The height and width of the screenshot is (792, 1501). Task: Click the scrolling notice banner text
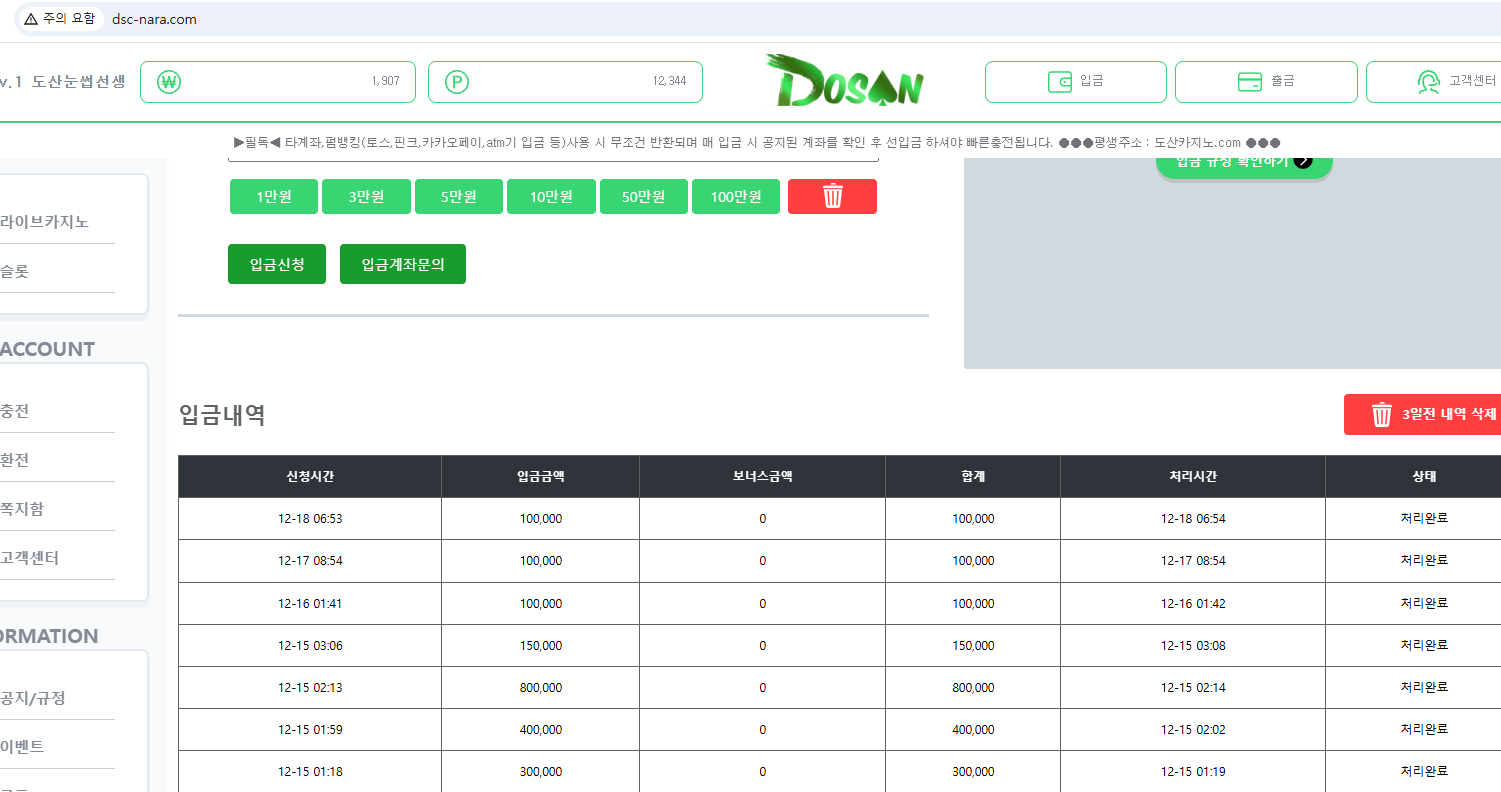pos(757,143)
